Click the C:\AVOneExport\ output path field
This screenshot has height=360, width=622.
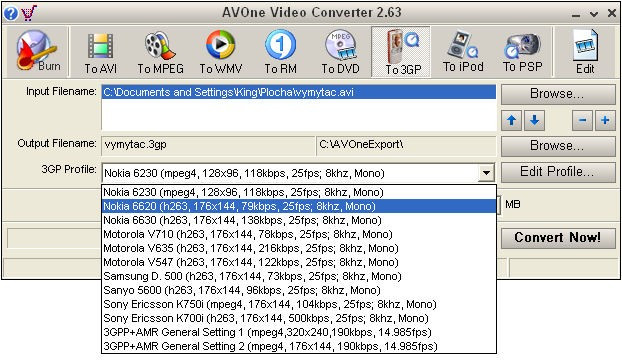tap(406, 145)
